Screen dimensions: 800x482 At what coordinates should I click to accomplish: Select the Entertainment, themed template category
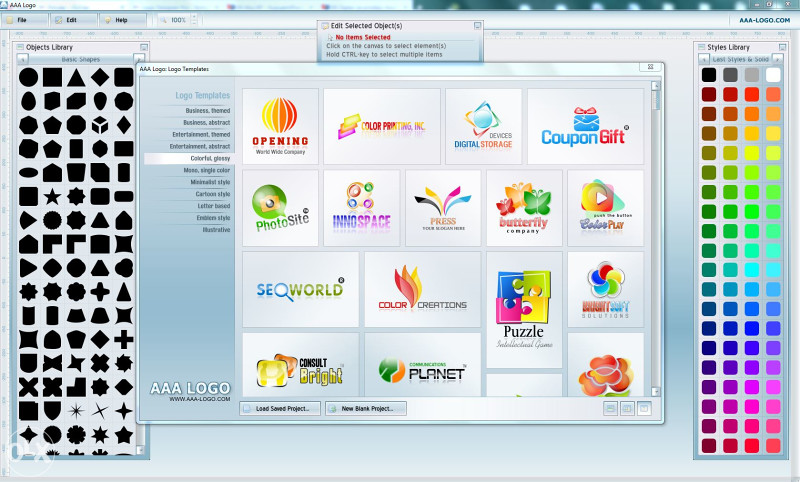[x=201, y=135]
